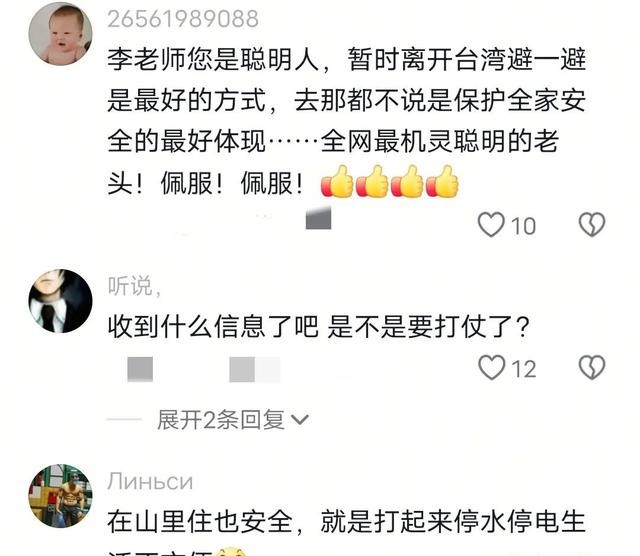
Task: Click the leftmost gray blurred box under 听说's comment
Action: click(x=140, y=369)
